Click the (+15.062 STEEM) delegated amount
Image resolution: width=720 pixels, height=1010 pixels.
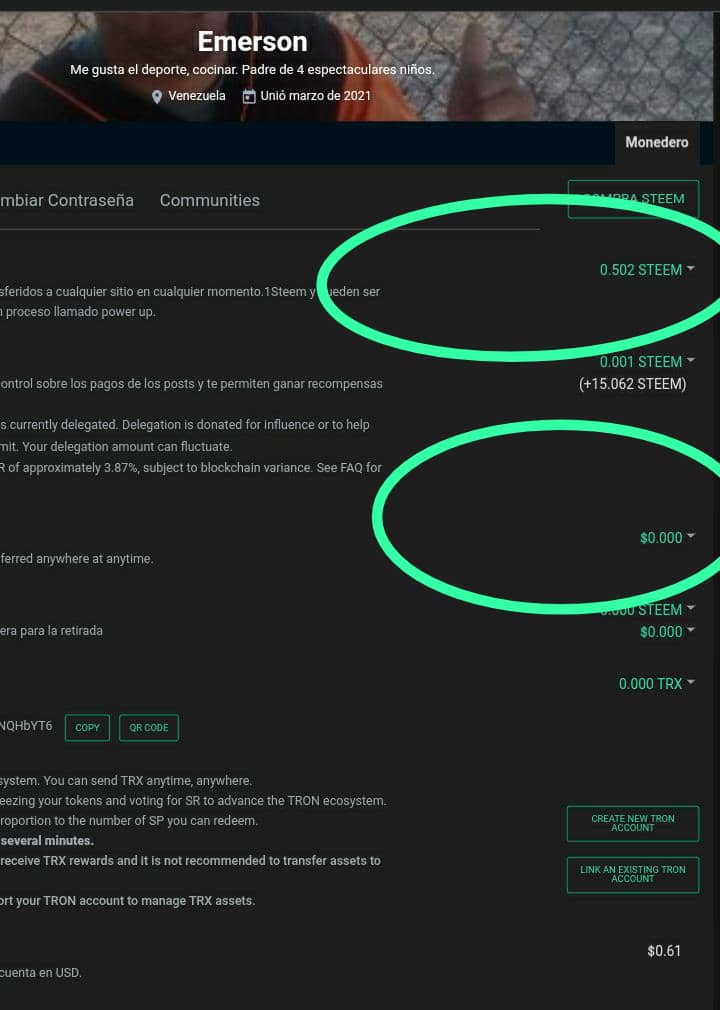pos(632,384)
